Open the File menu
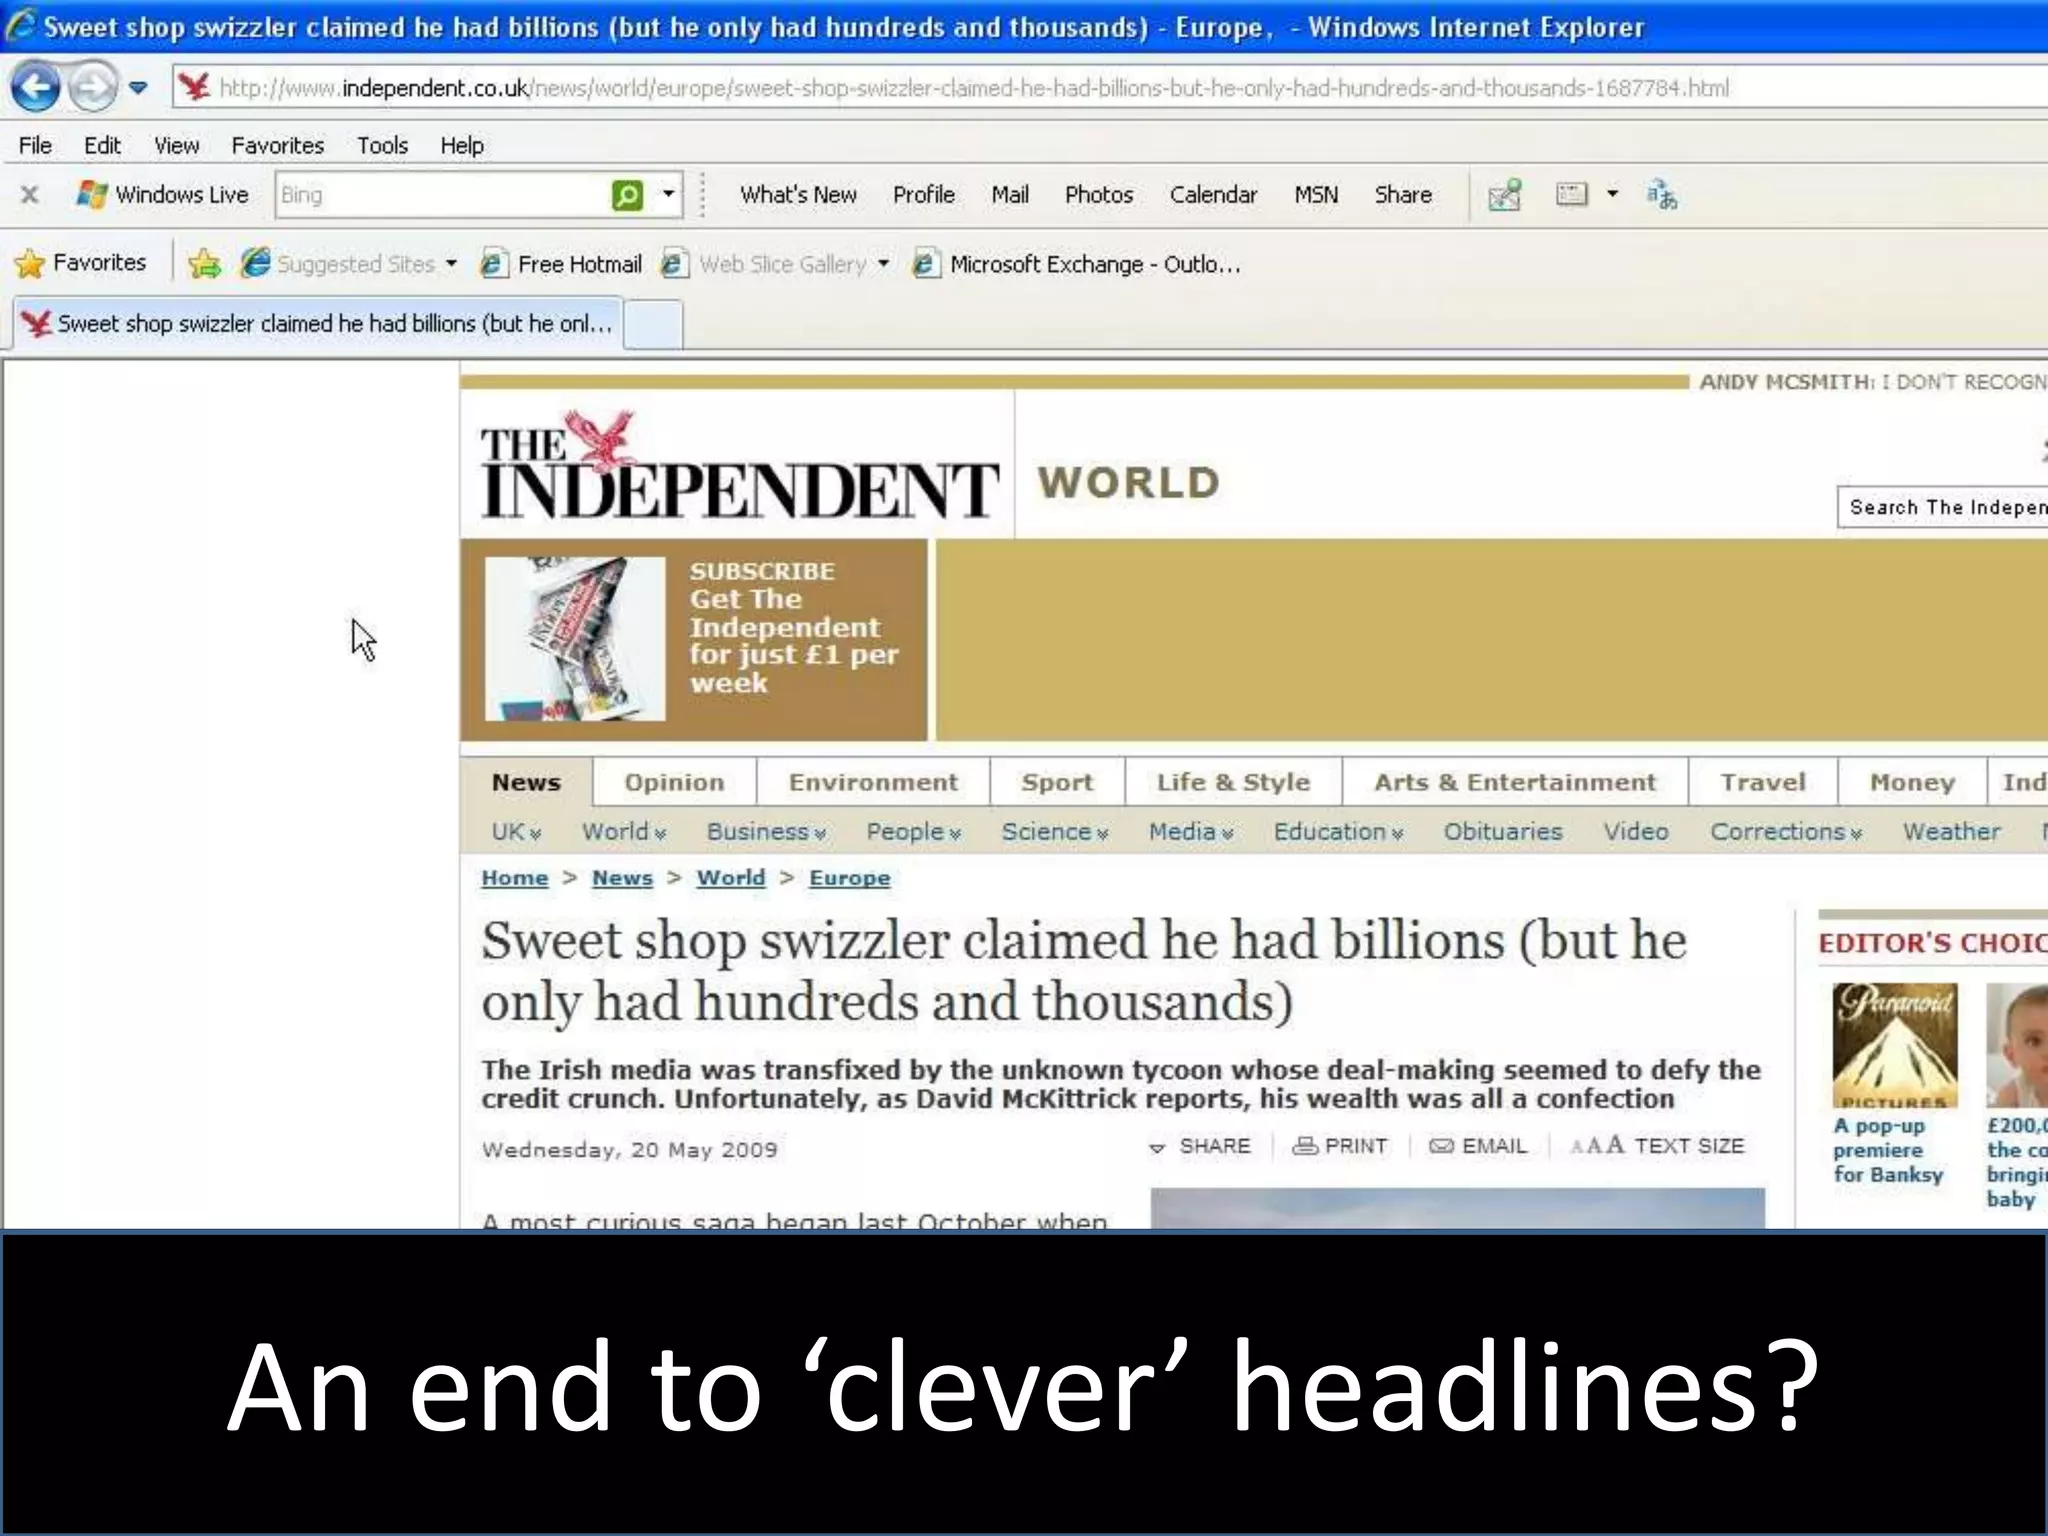 point(35,146)
